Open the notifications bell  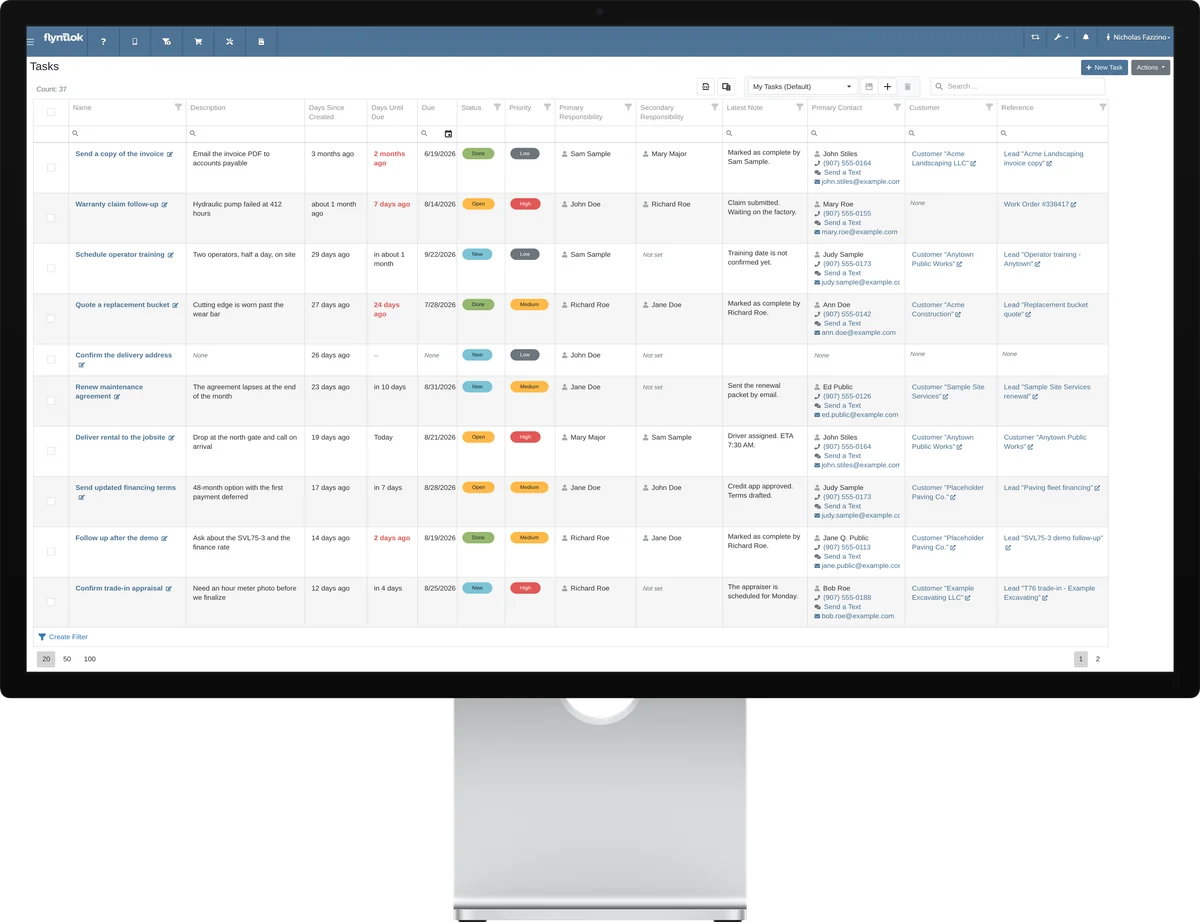point(1086,38)
